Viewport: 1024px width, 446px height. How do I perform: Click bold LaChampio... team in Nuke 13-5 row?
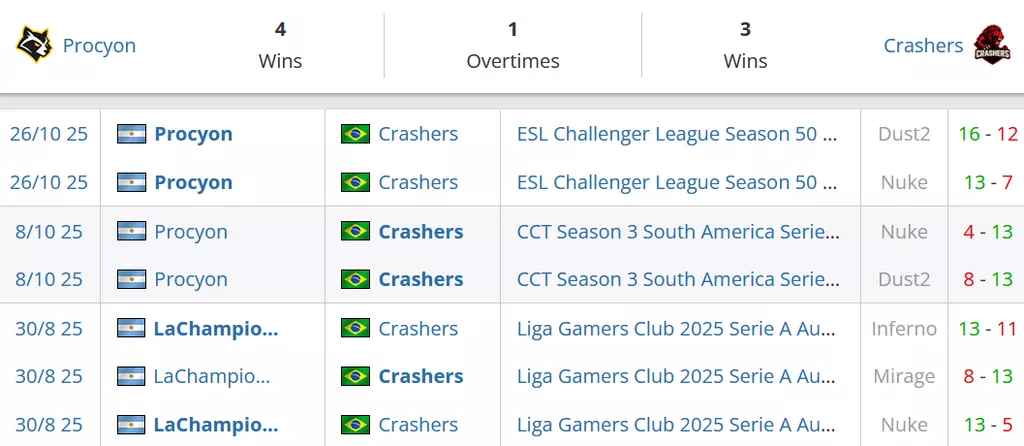tap(215, 425)
